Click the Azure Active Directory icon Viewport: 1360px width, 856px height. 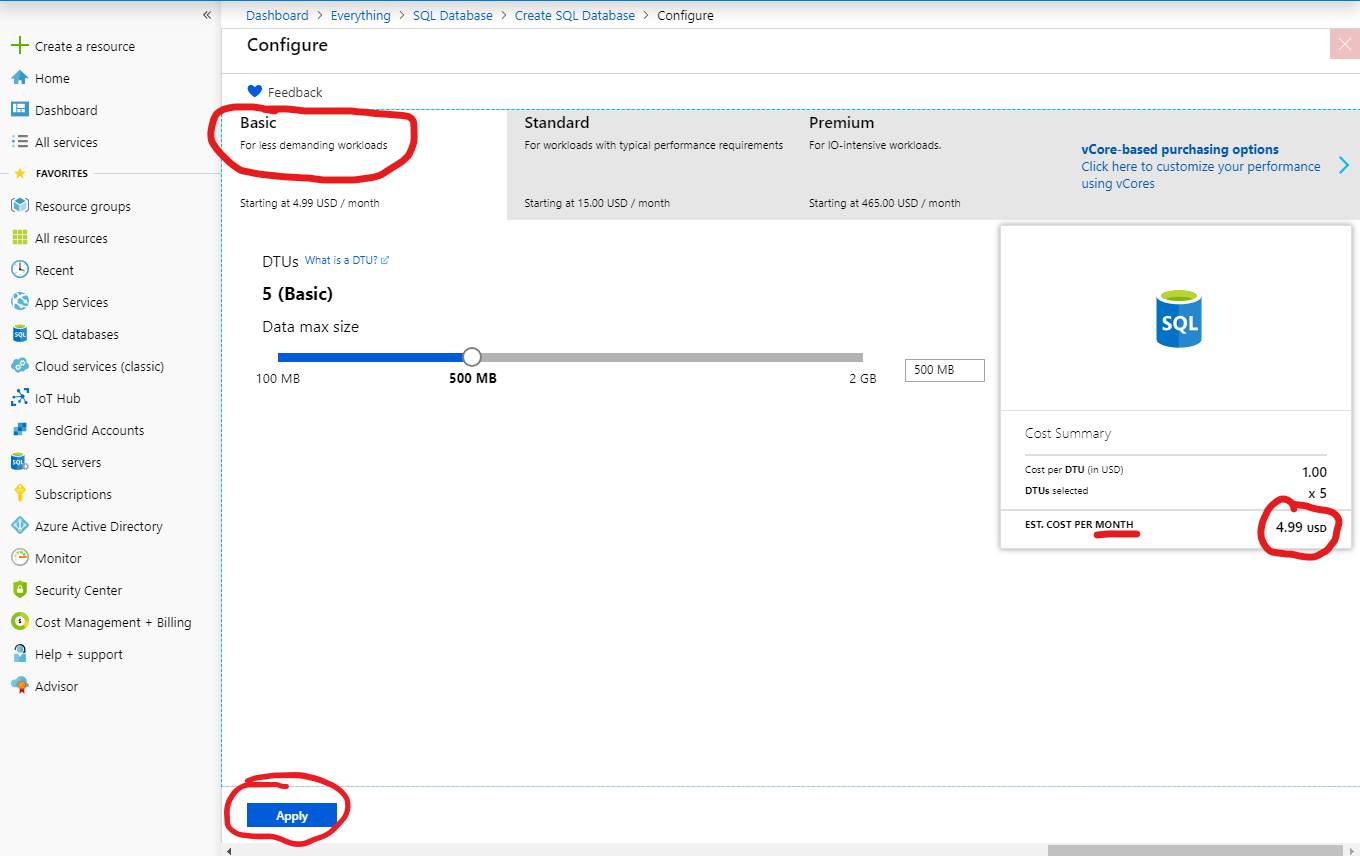pos(19,526)
